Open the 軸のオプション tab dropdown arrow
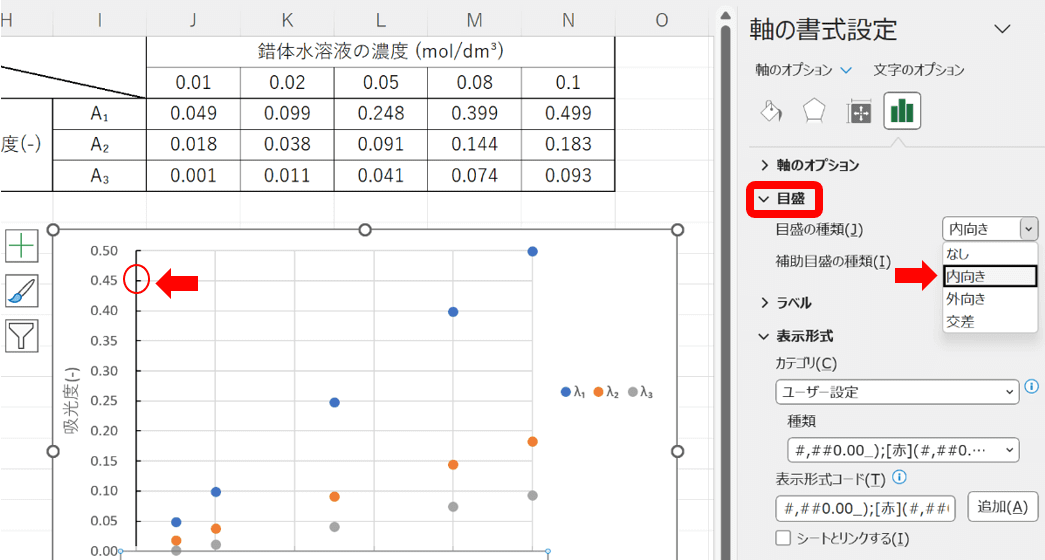Image resolution: width=1045 pixels, height=560 pixels. point(846,70)
